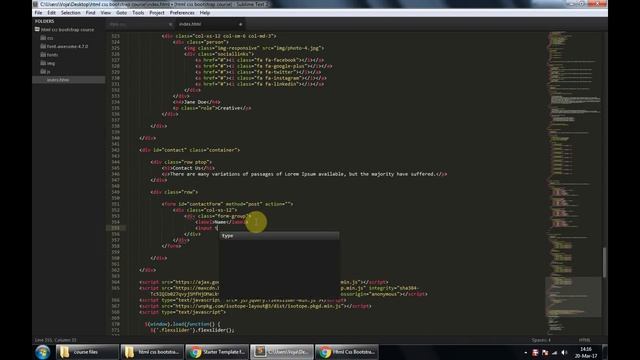Open the File menu
This screenshot has width=640, height=360.
tap(38, 13)
